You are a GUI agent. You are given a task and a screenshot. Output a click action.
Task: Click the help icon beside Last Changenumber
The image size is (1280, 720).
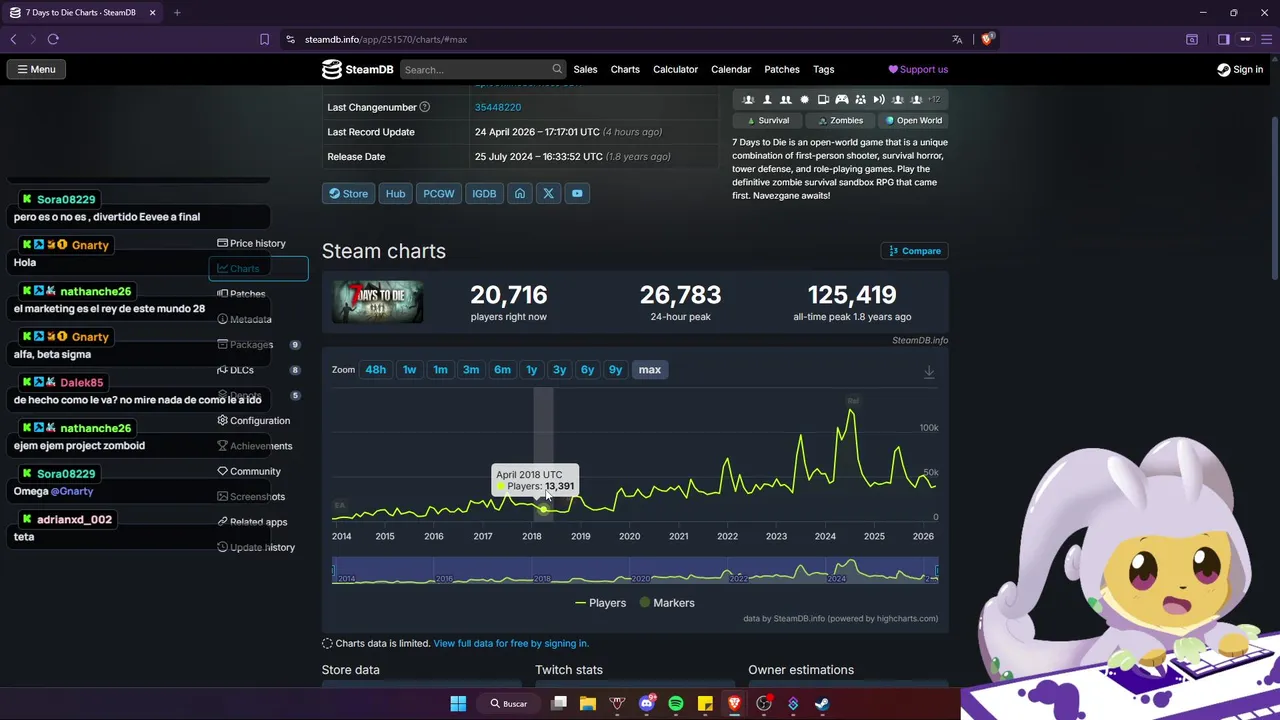[x=424, y=107]
